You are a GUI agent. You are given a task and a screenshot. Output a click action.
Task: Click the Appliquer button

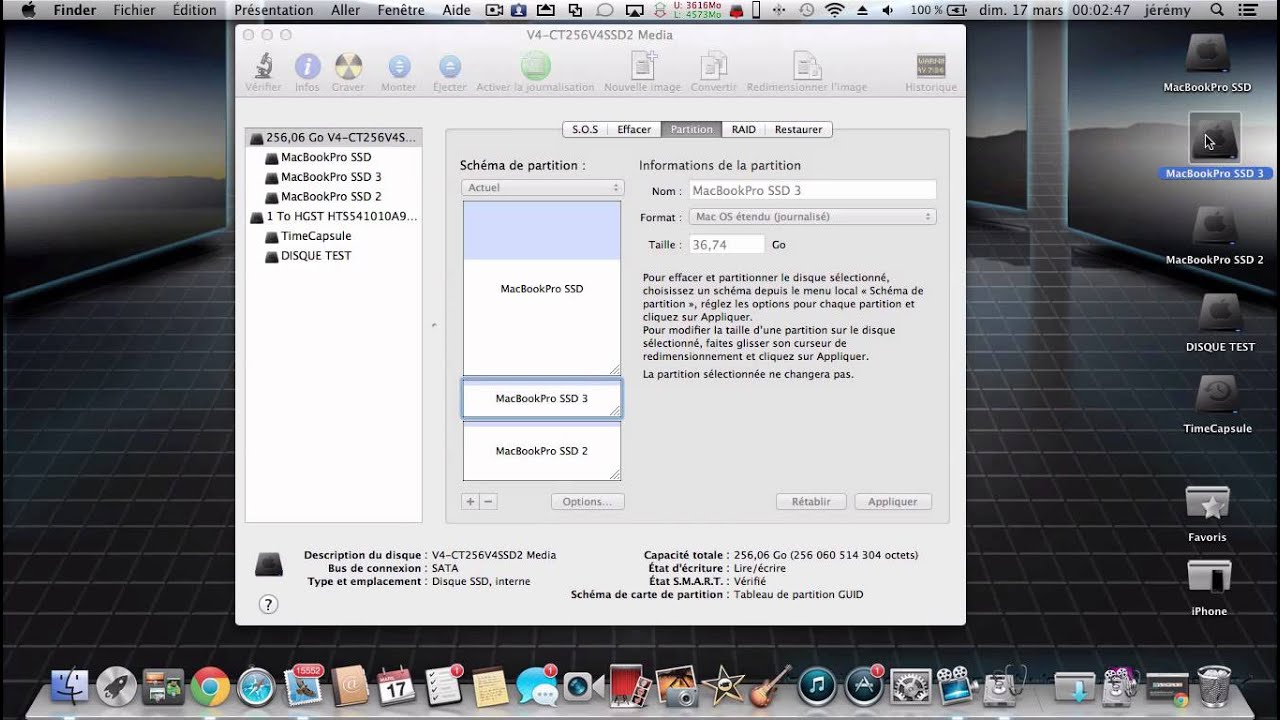click(x=893, y=502)
